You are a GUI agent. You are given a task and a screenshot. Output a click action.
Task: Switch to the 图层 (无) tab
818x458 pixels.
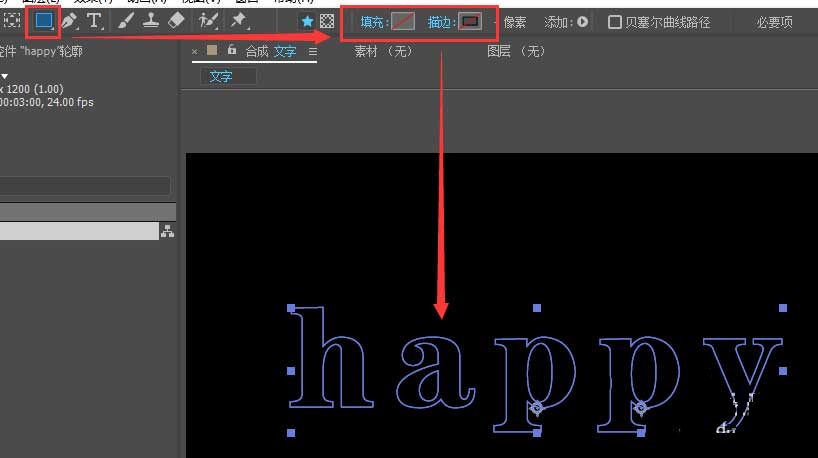pyautogui.click(x=516, y=51)
